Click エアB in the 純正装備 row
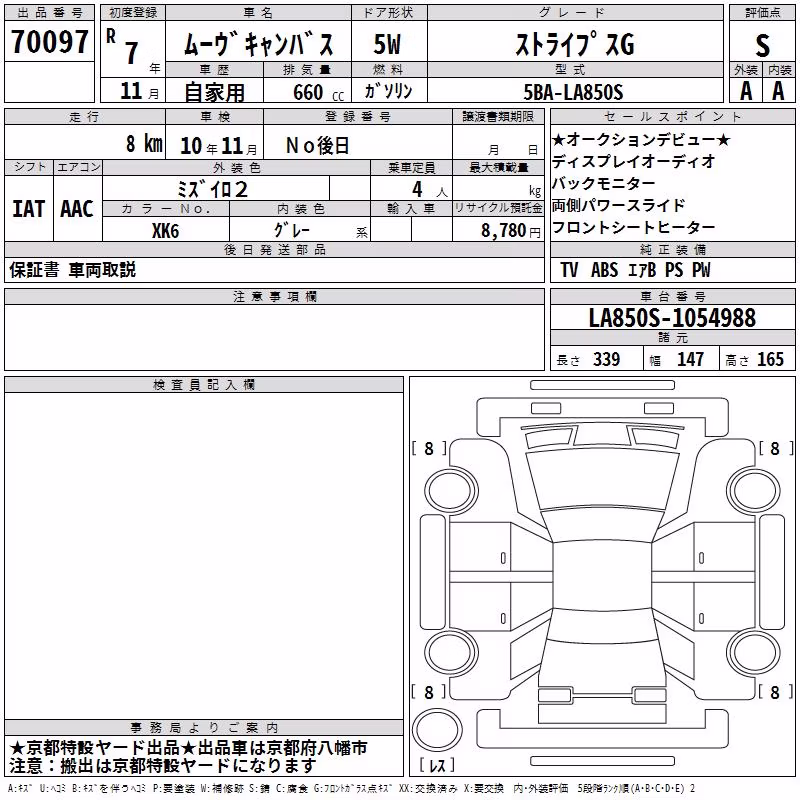The height and width of the screenshot is (800, 800). point(642,270)
